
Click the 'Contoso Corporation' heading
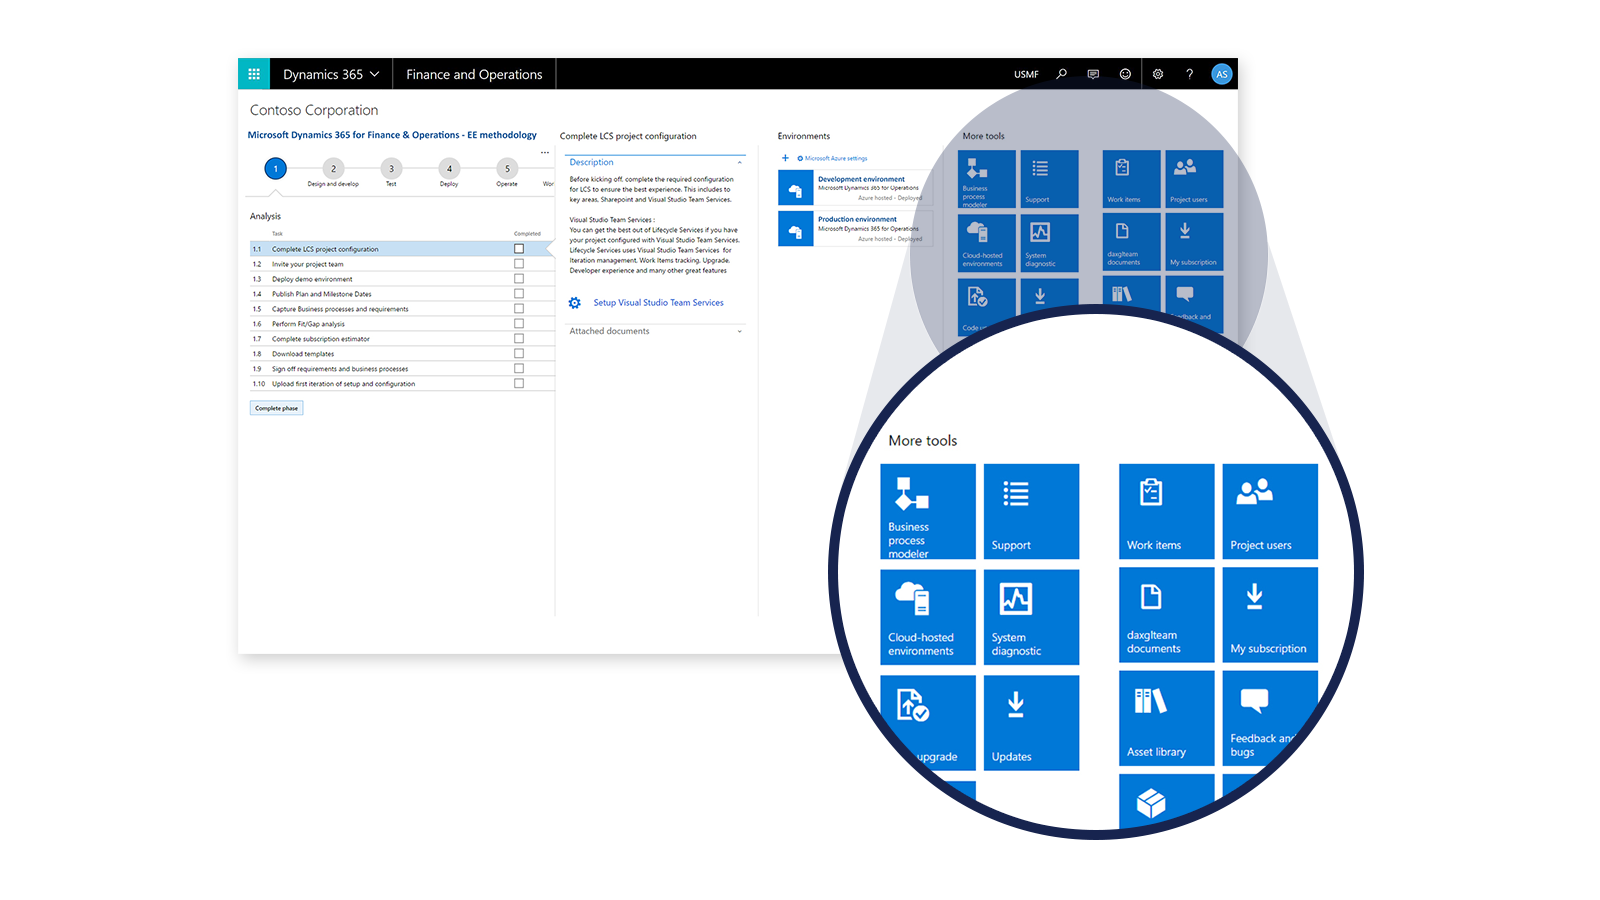point(314,110)
